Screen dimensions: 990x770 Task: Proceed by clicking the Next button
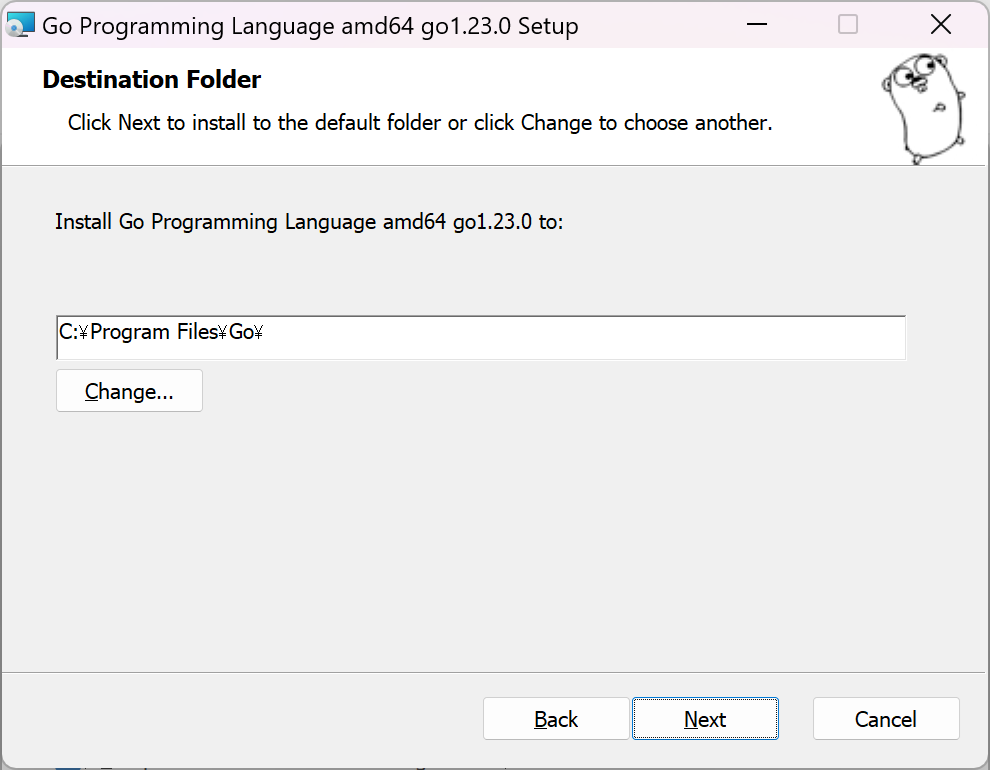[705, 718]
